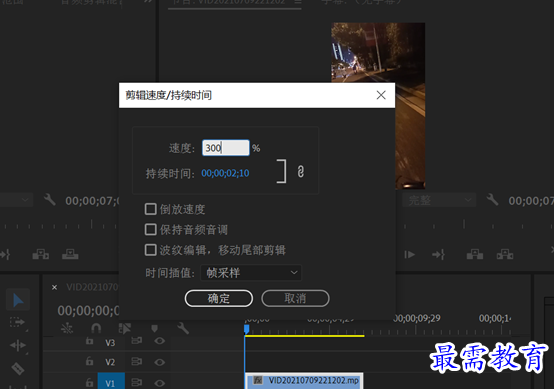Click the timeline playhead marker

[x=247, y=329]
